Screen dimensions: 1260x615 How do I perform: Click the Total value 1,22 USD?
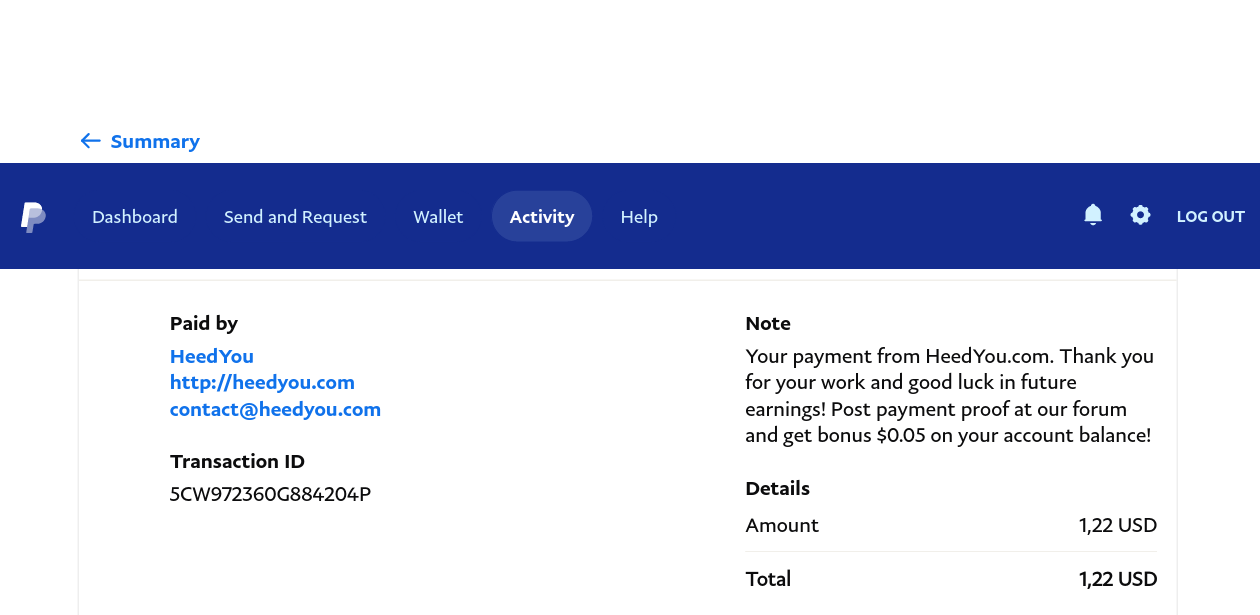pos(1118,579)
